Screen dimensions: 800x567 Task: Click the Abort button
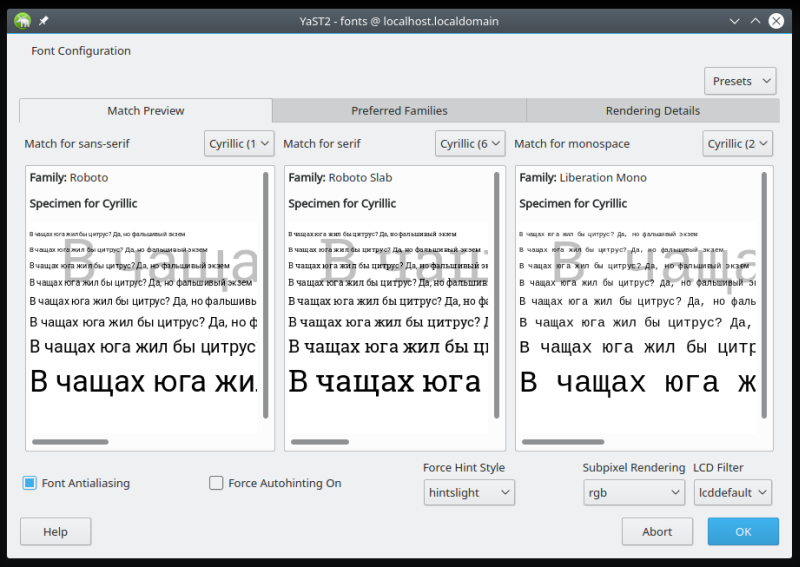point(657,532)
